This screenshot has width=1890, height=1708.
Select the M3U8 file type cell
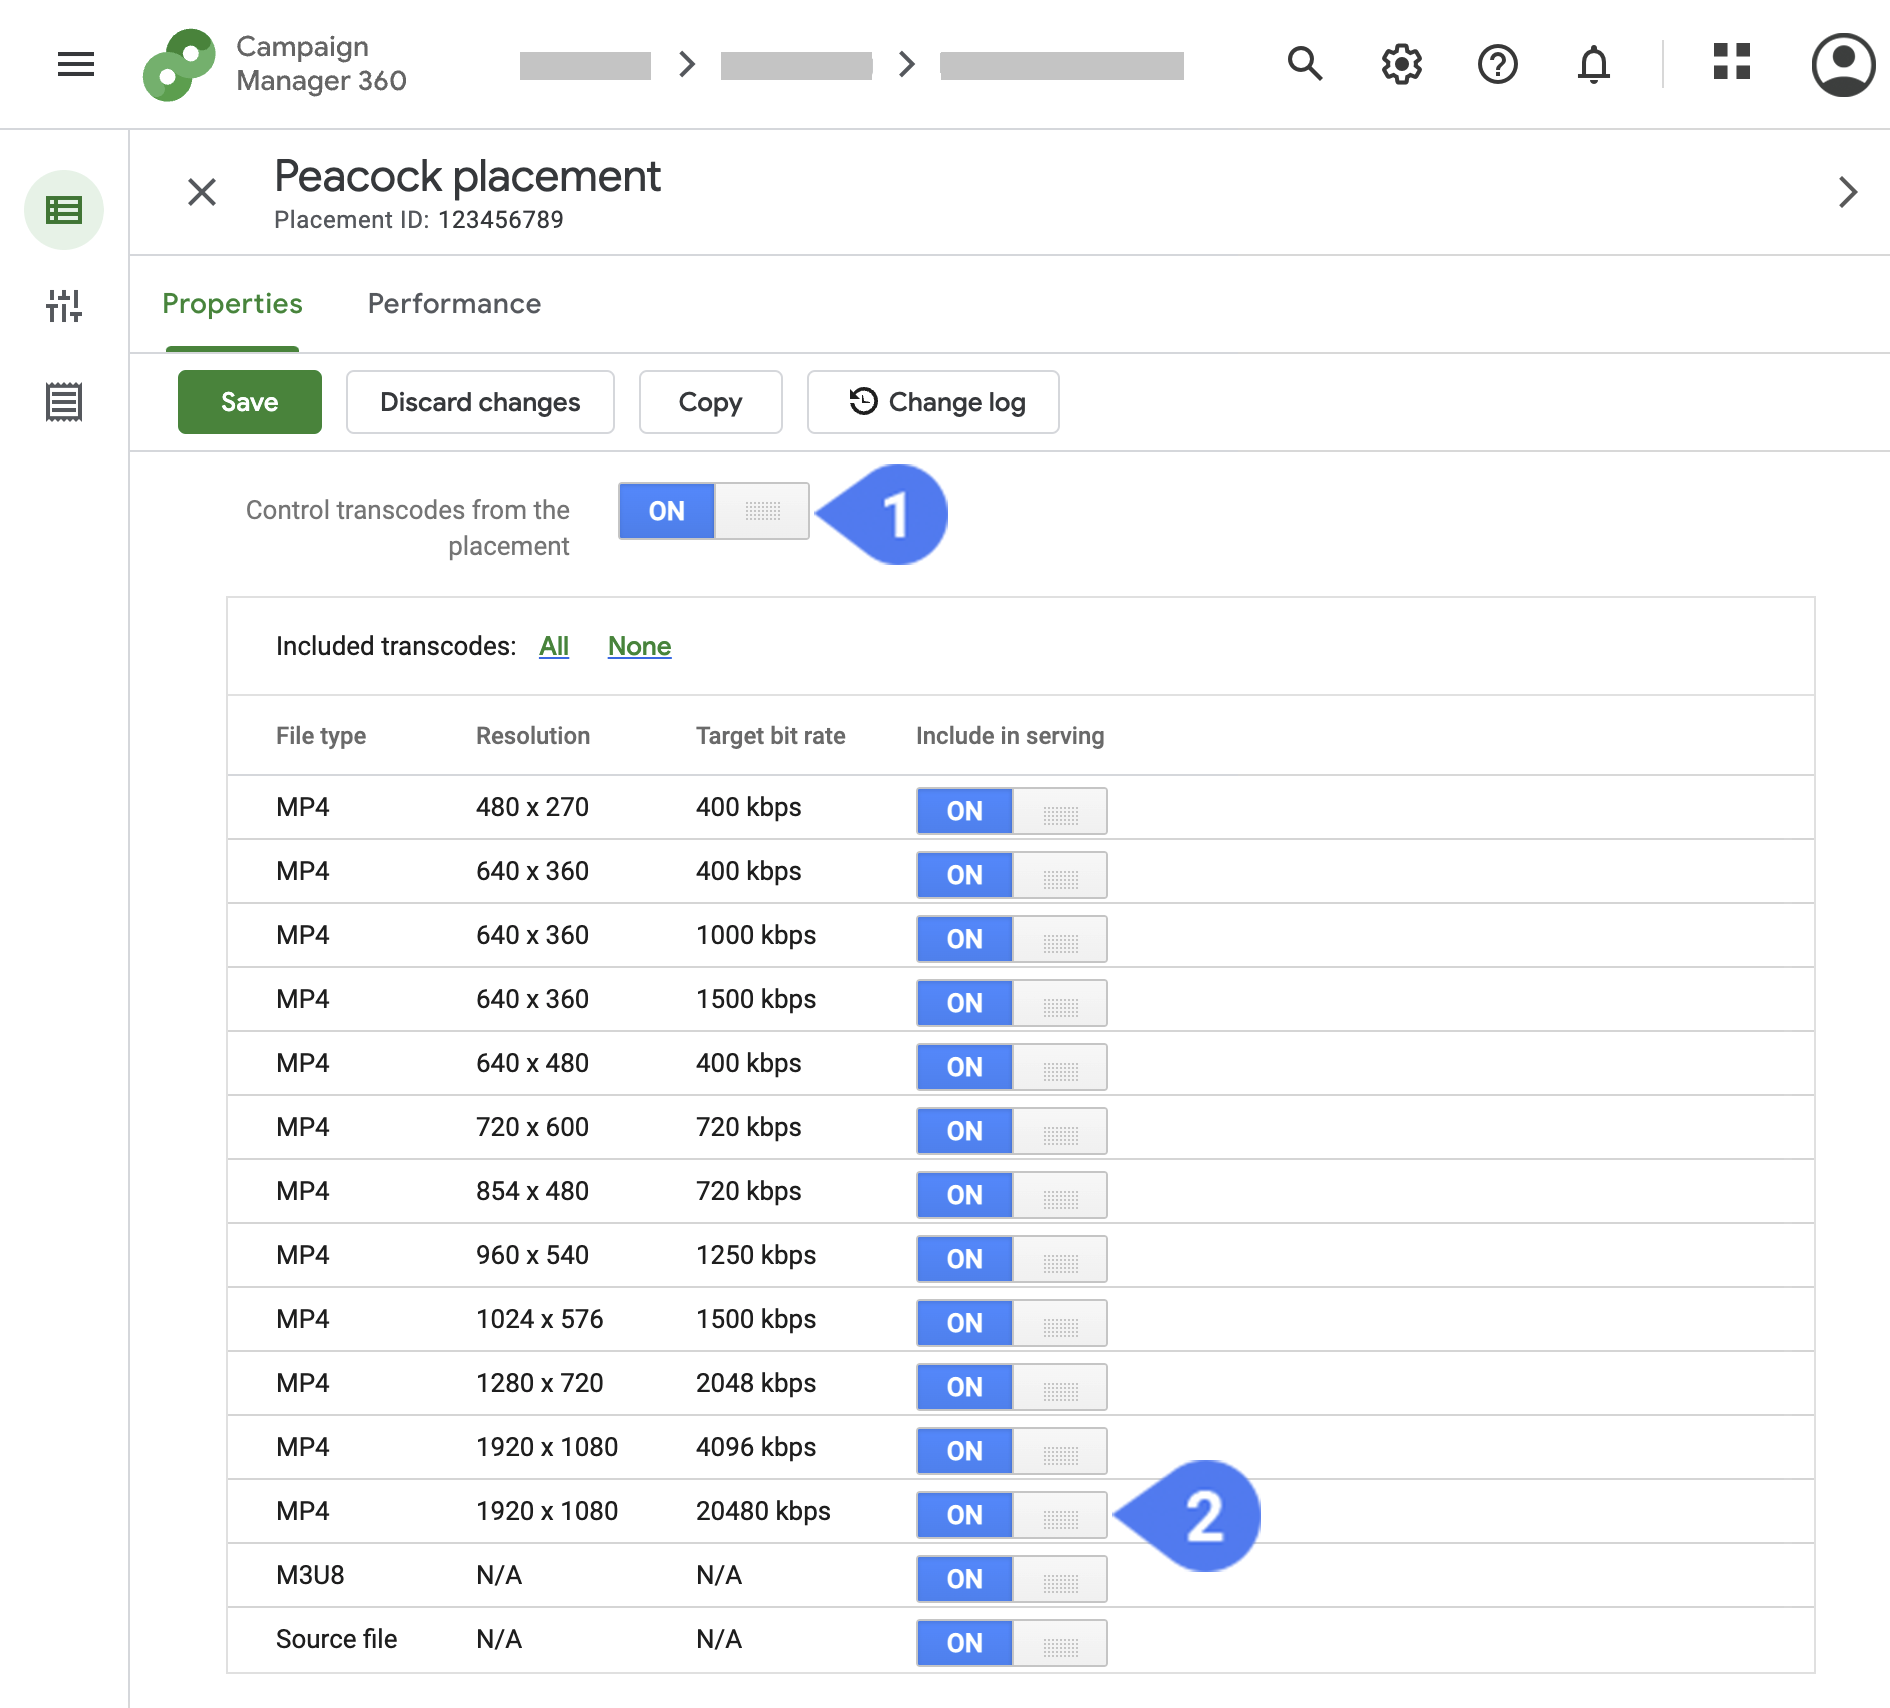(x=310, y=1575)
